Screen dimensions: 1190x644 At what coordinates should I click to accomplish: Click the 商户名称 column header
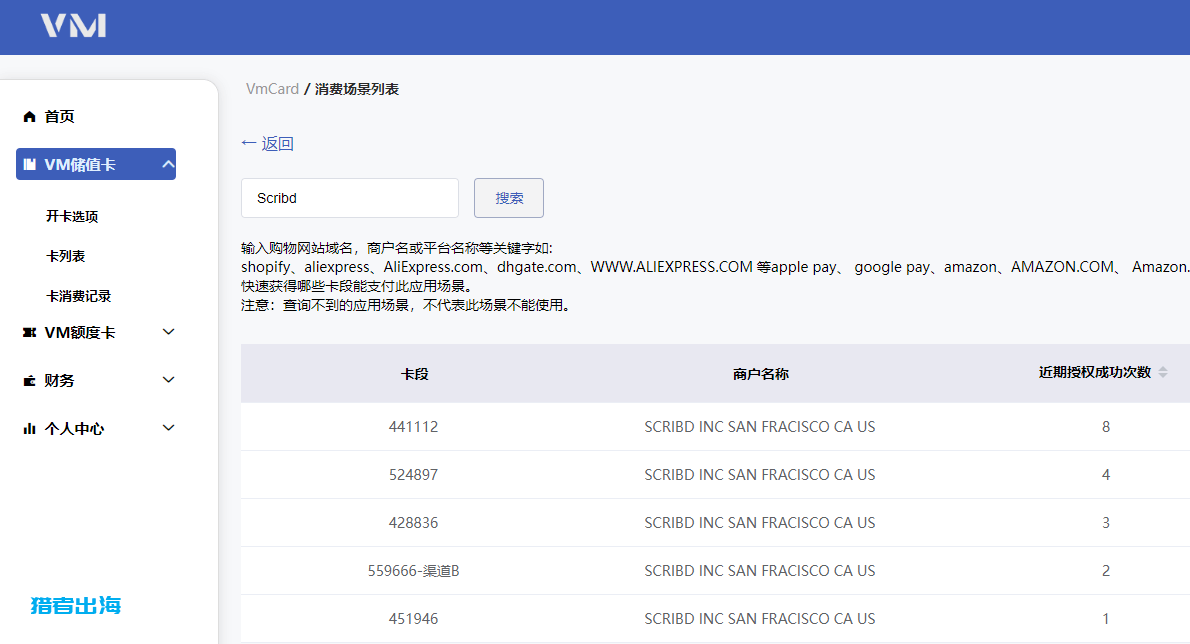(760, 374)
